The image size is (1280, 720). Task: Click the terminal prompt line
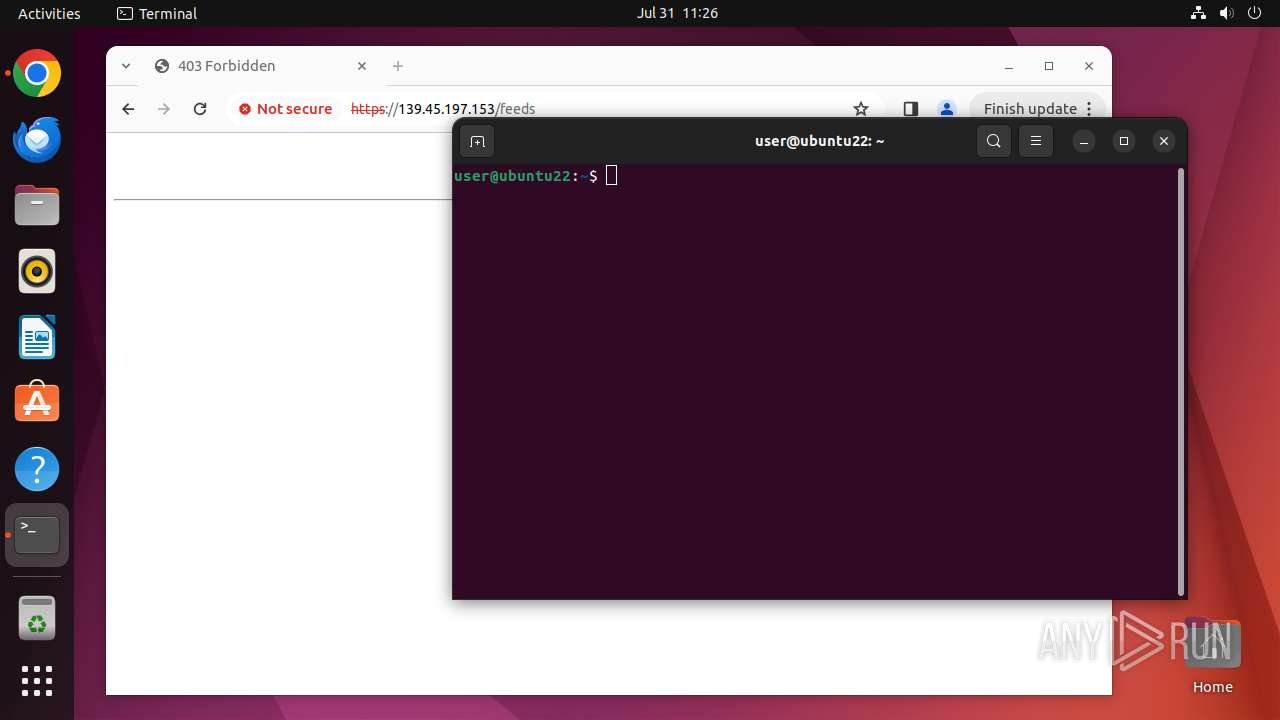pyautogui.click(x=535, y=176)
